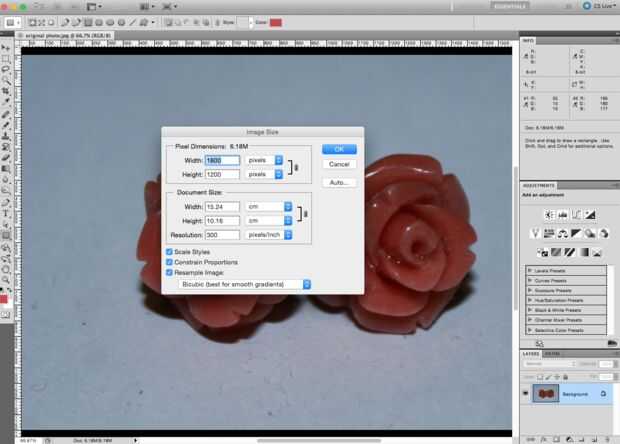This screenshot has width=620, height=444.
Task: Open the CS Live menu
Action: click(600, 6)
